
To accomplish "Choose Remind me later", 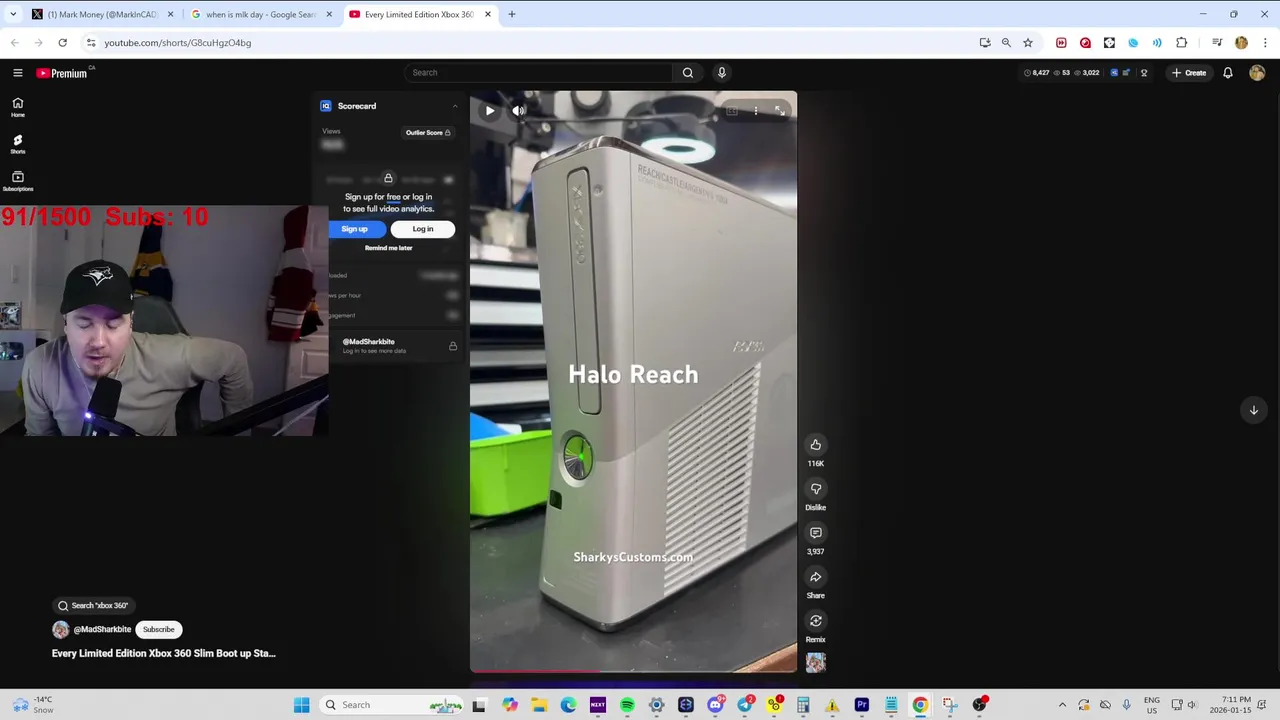I will 389,248.
